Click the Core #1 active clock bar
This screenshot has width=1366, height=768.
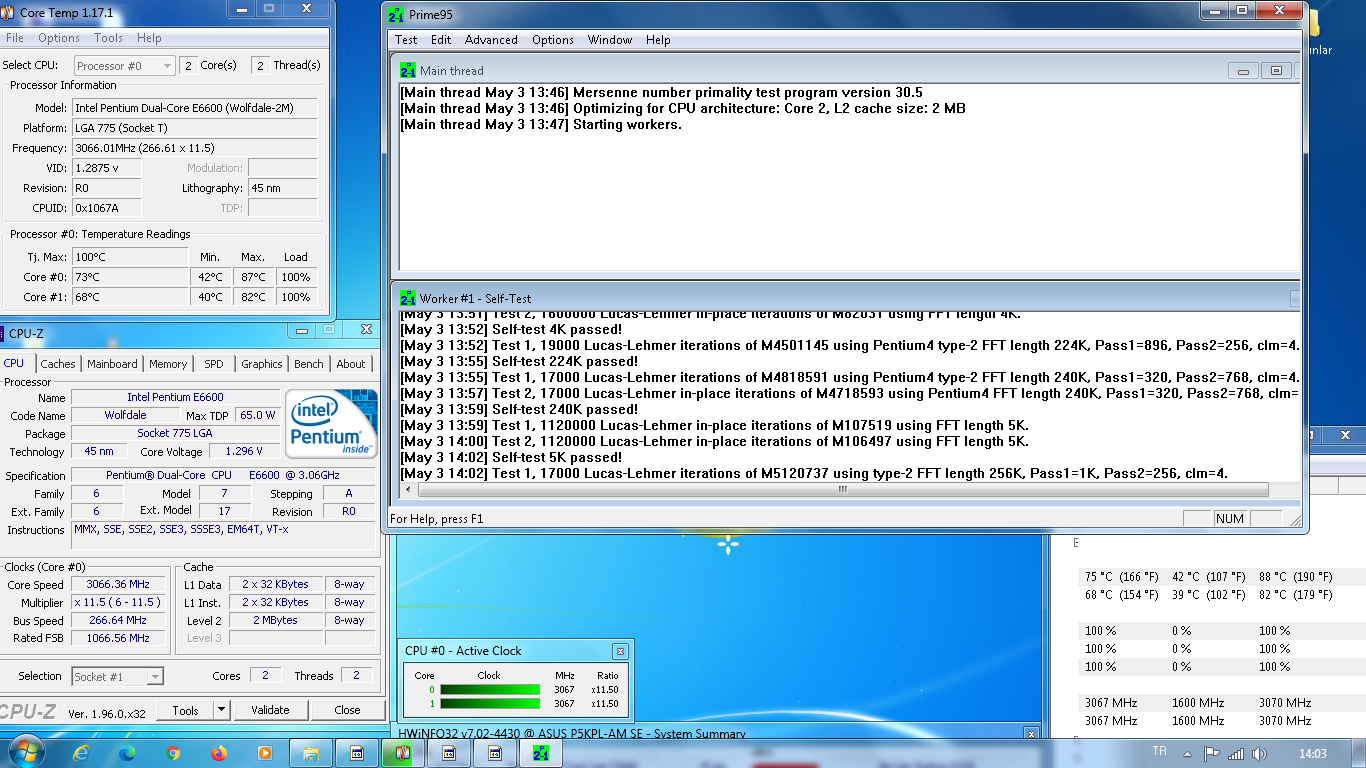[490, 703]
